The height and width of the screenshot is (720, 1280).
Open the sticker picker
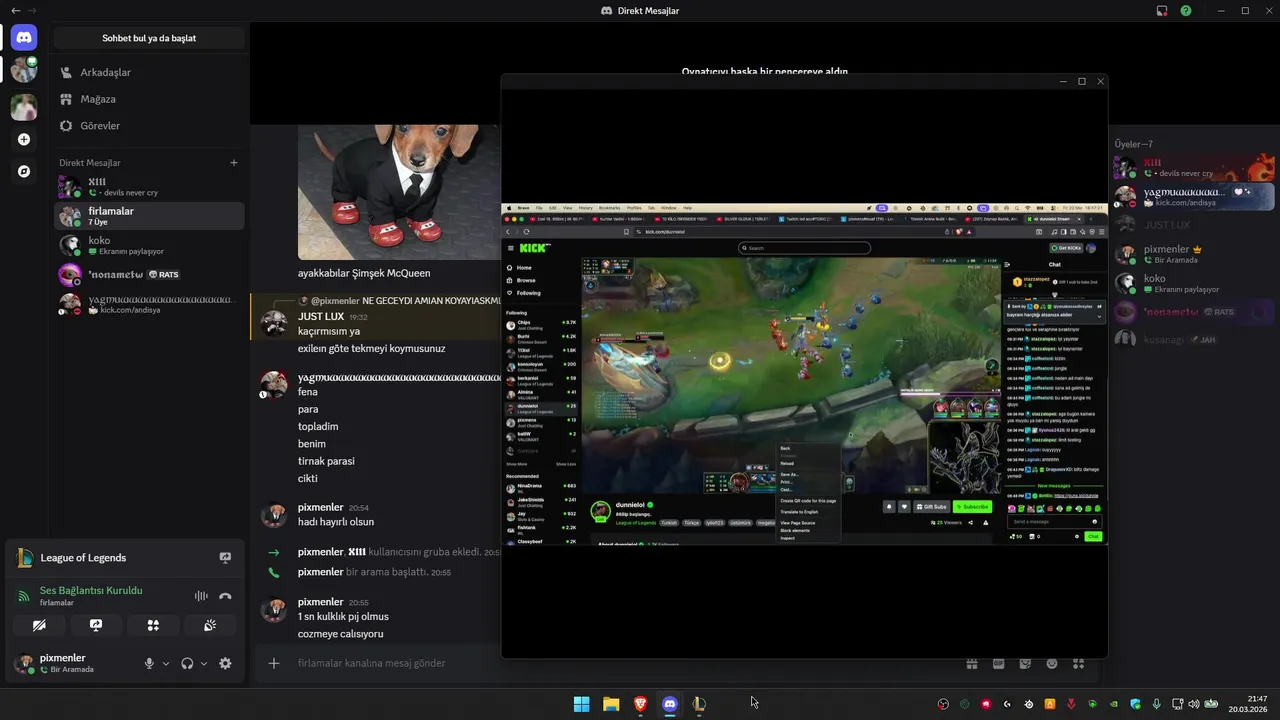1025,663
